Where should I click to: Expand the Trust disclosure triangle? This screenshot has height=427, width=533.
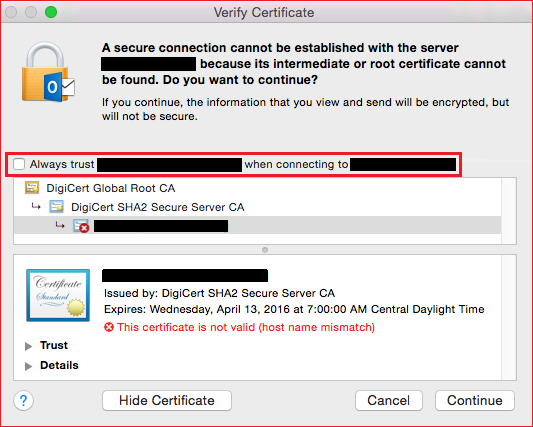click(29, 346)
